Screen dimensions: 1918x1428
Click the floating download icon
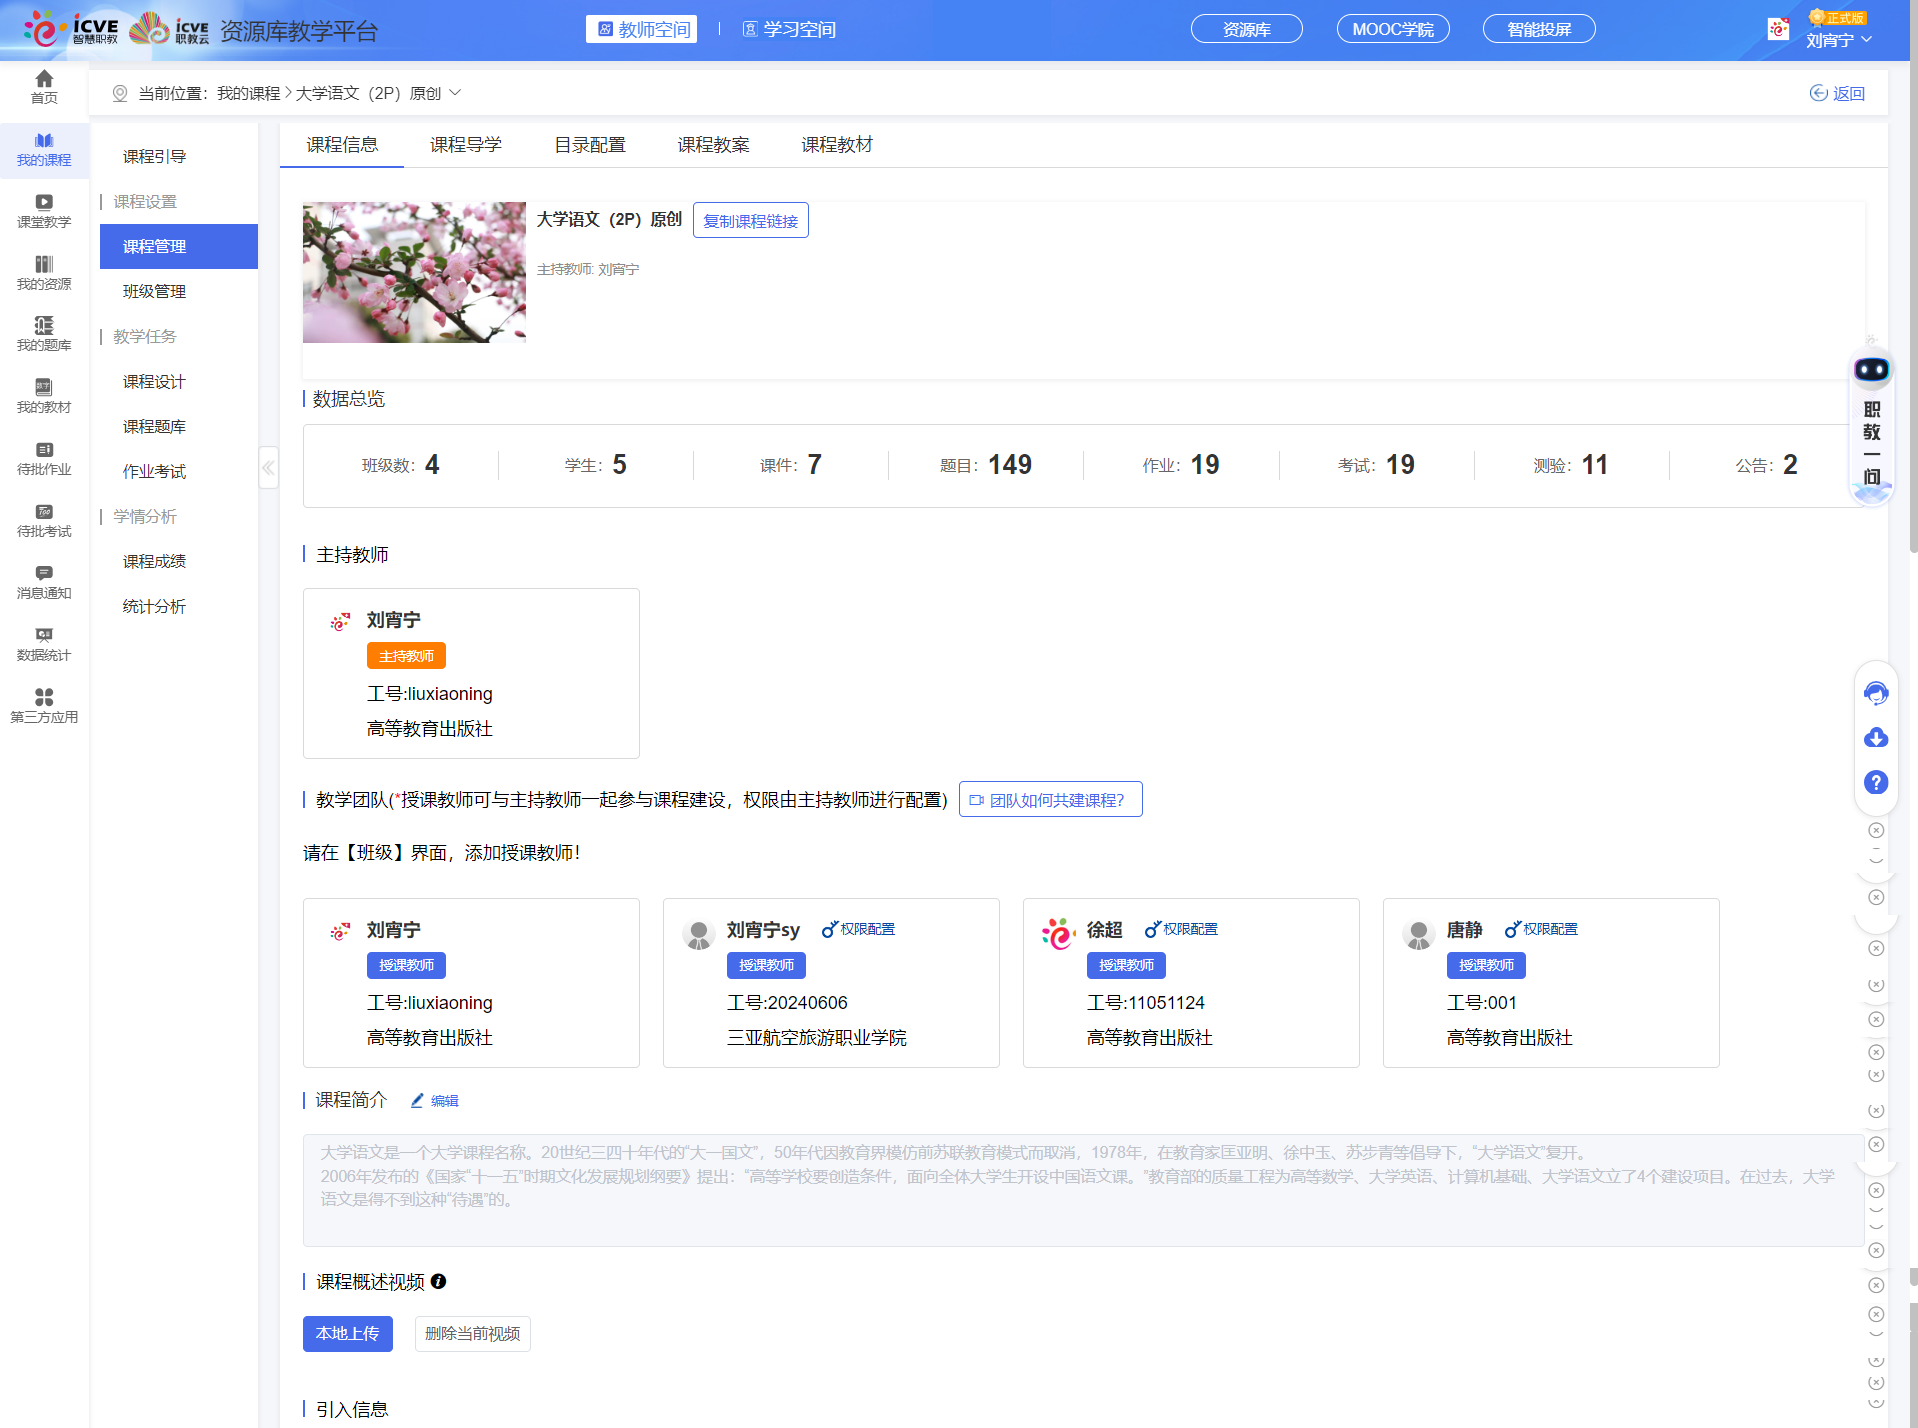pyautogui.click(x=1876, y=737)
